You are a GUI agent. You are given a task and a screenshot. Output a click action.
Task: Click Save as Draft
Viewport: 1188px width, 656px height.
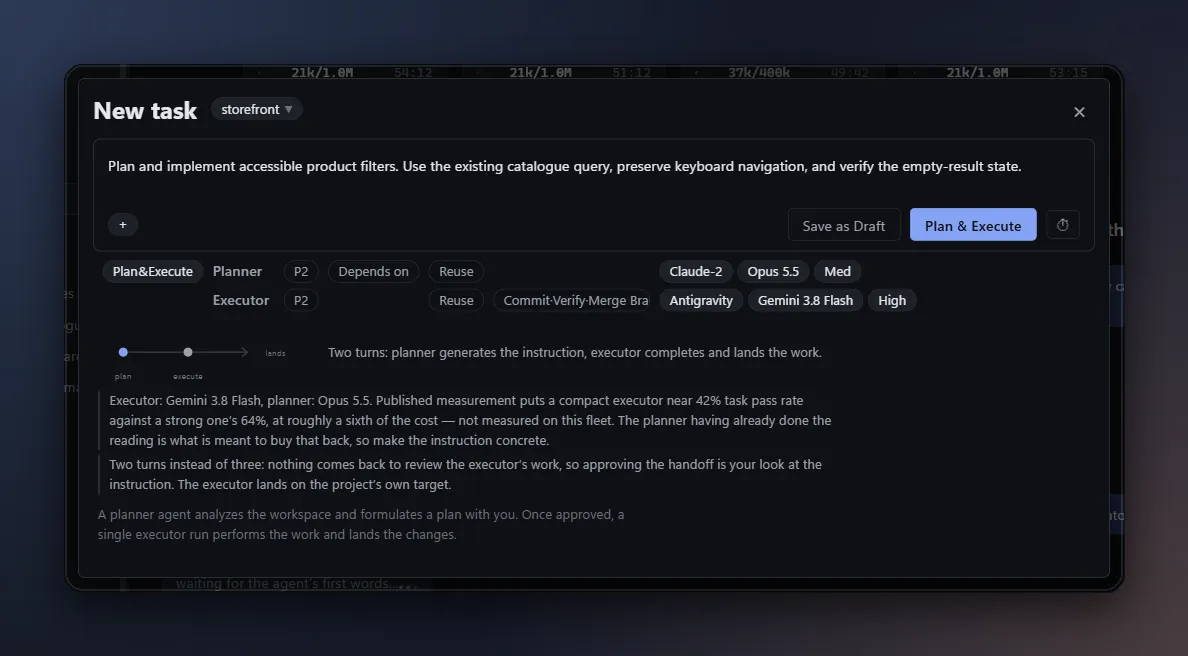(843, 226)
